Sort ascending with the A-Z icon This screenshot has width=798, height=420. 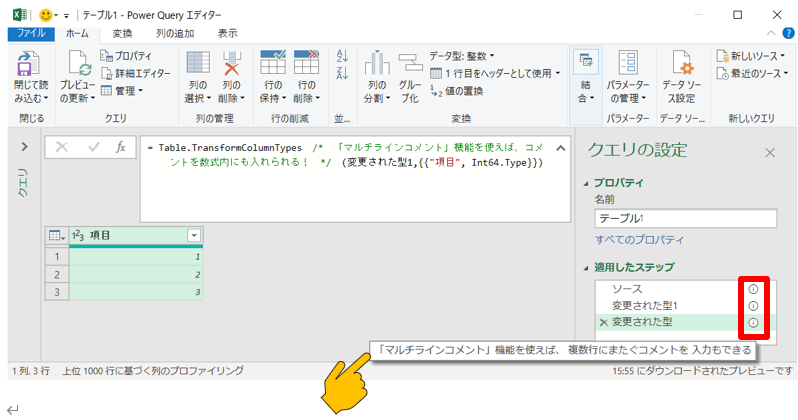click(x=342, y=56)
